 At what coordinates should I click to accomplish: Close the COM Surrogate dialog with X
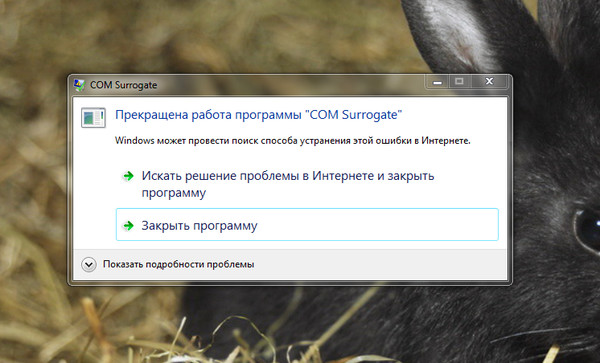(x=489, y=81)
